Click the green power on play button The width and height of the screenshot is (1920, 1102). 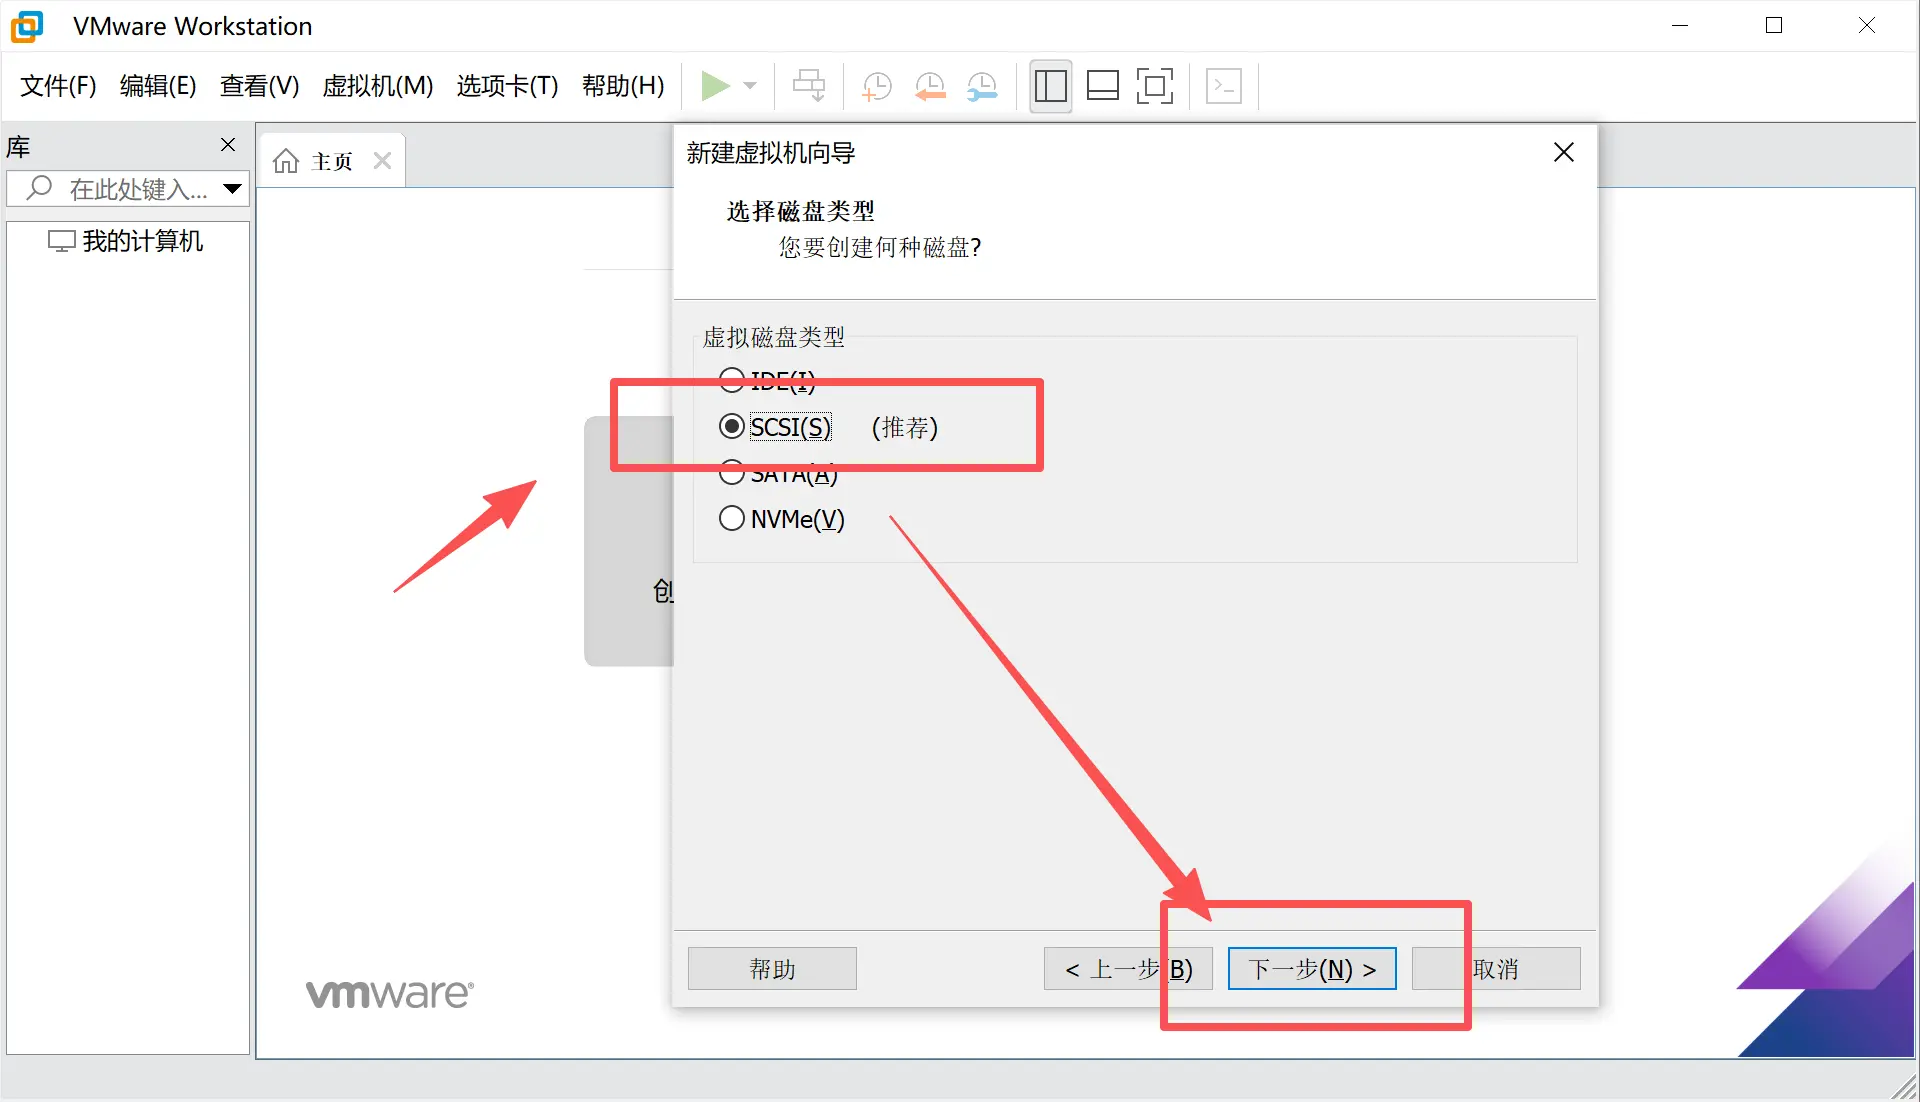pos(714,86)
